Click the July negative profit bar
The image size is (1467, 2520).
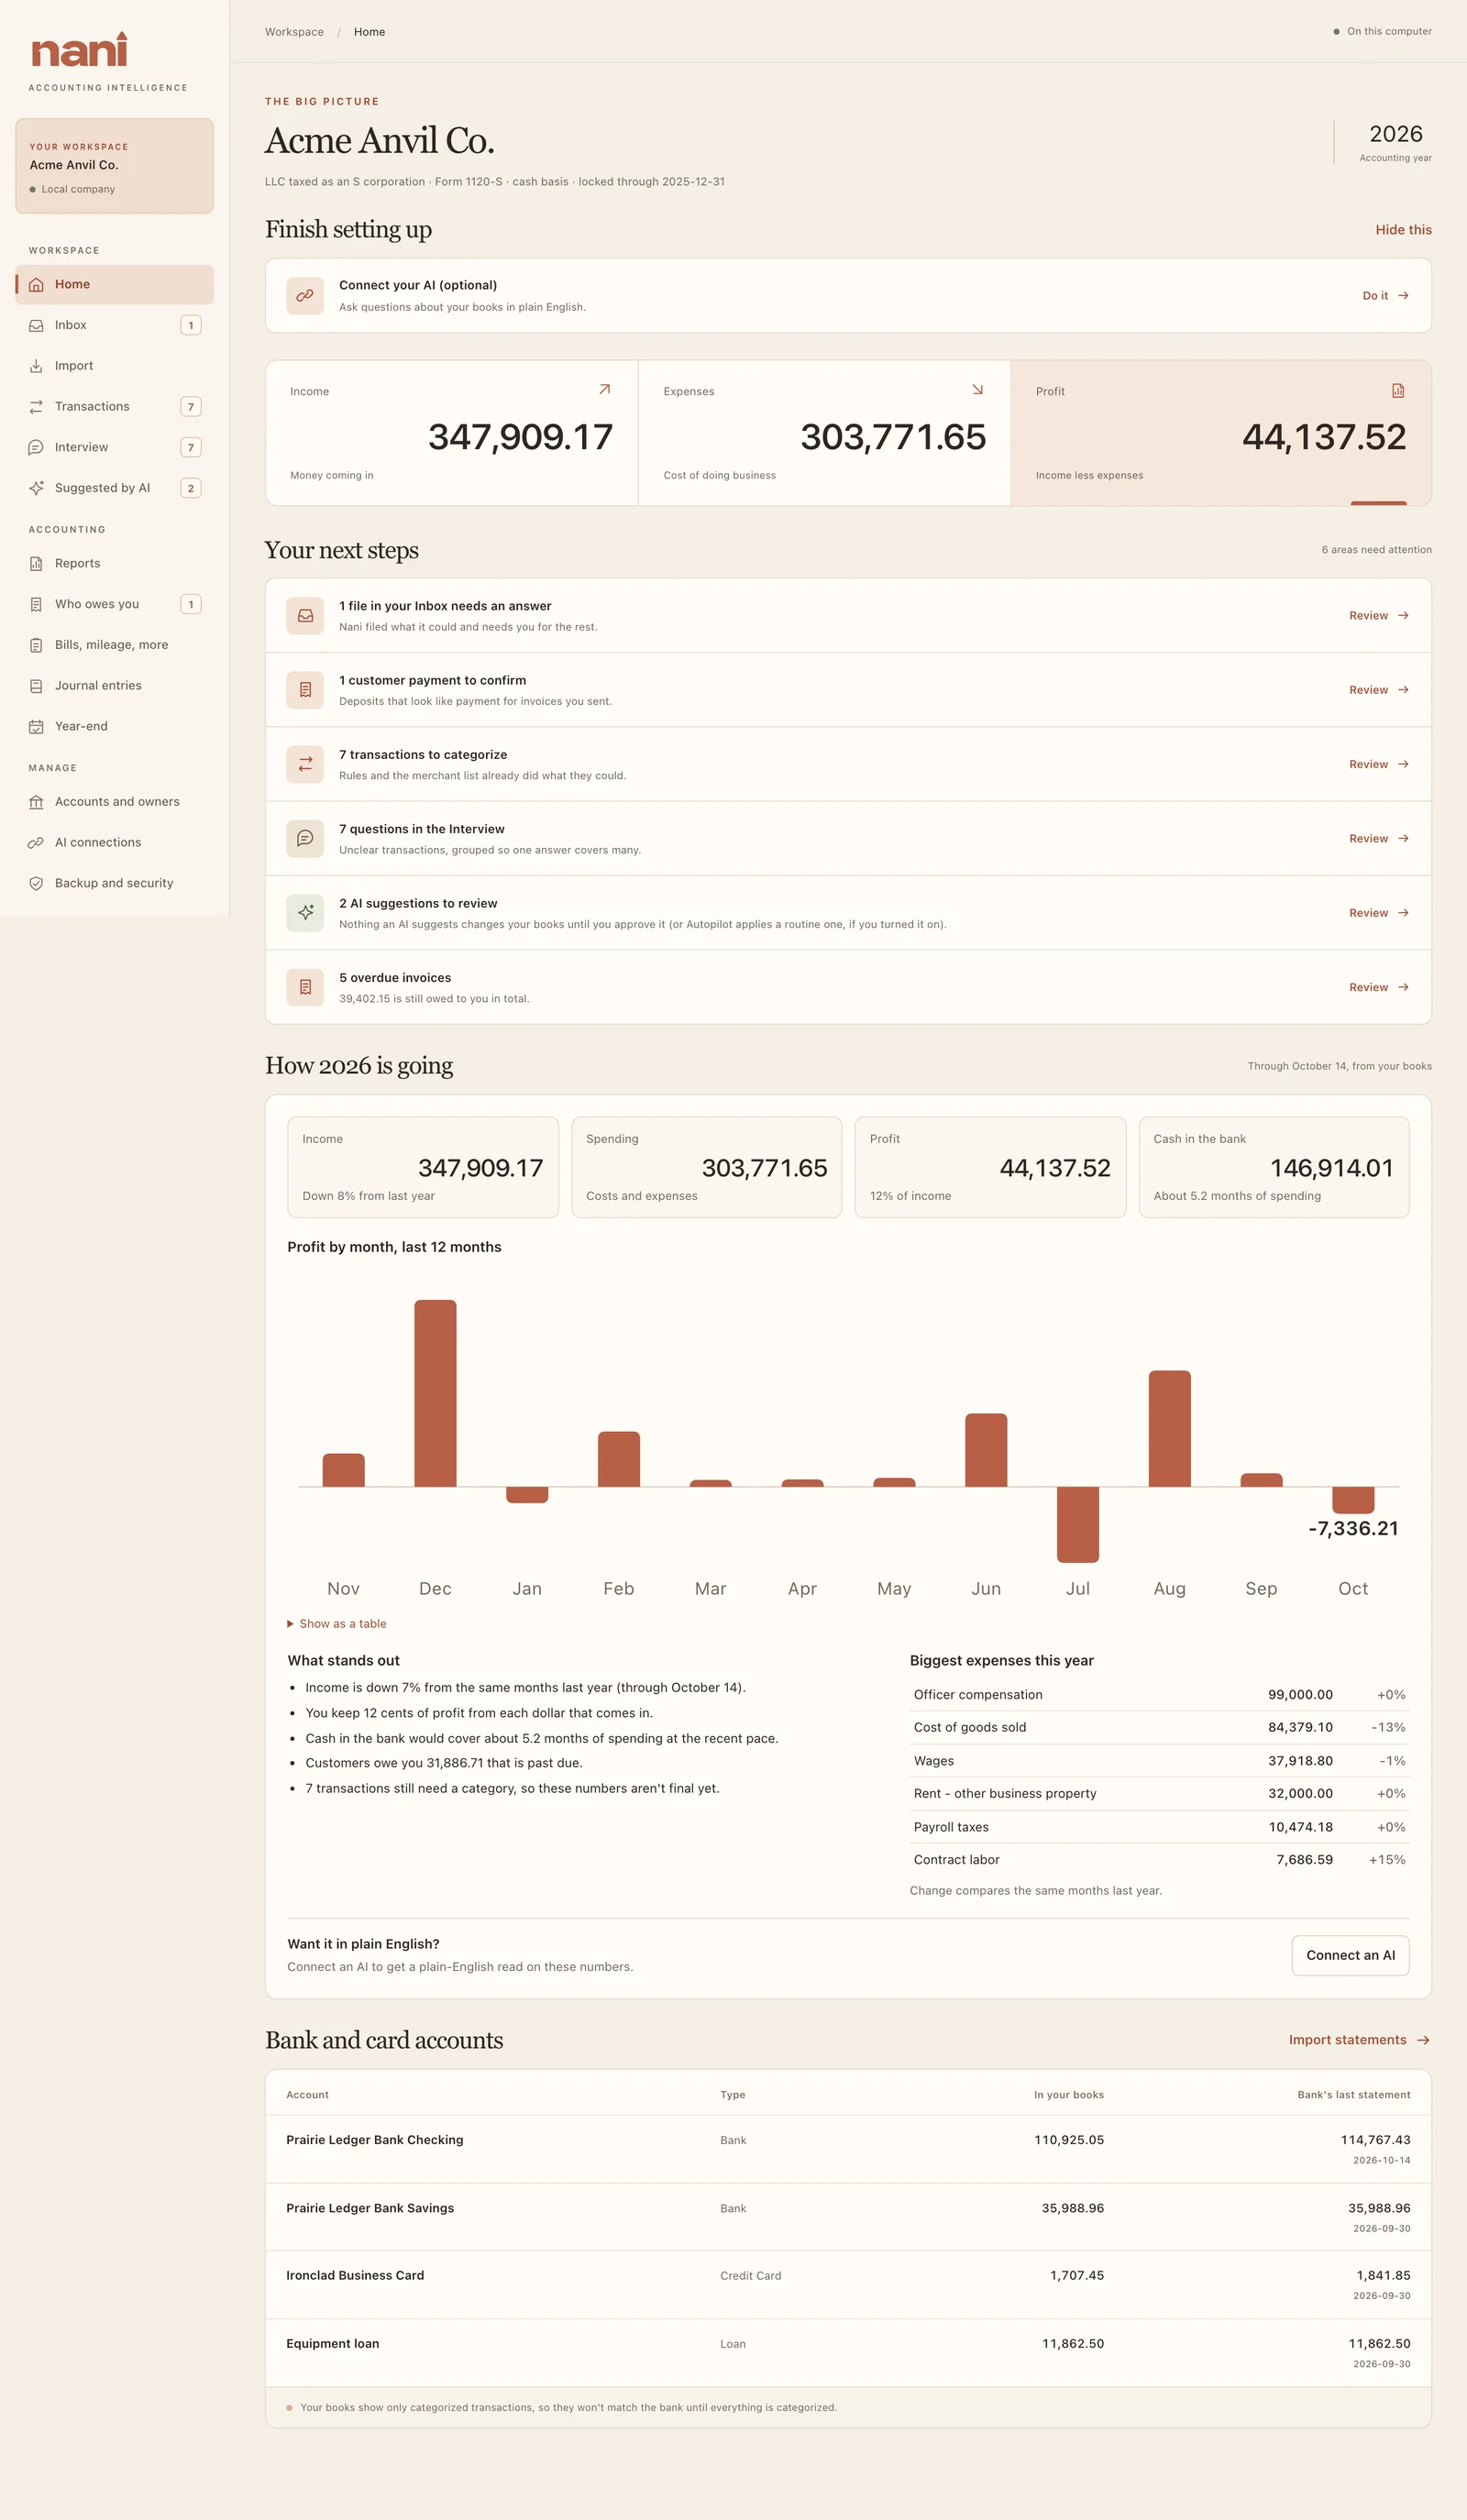(1078, 1525)
